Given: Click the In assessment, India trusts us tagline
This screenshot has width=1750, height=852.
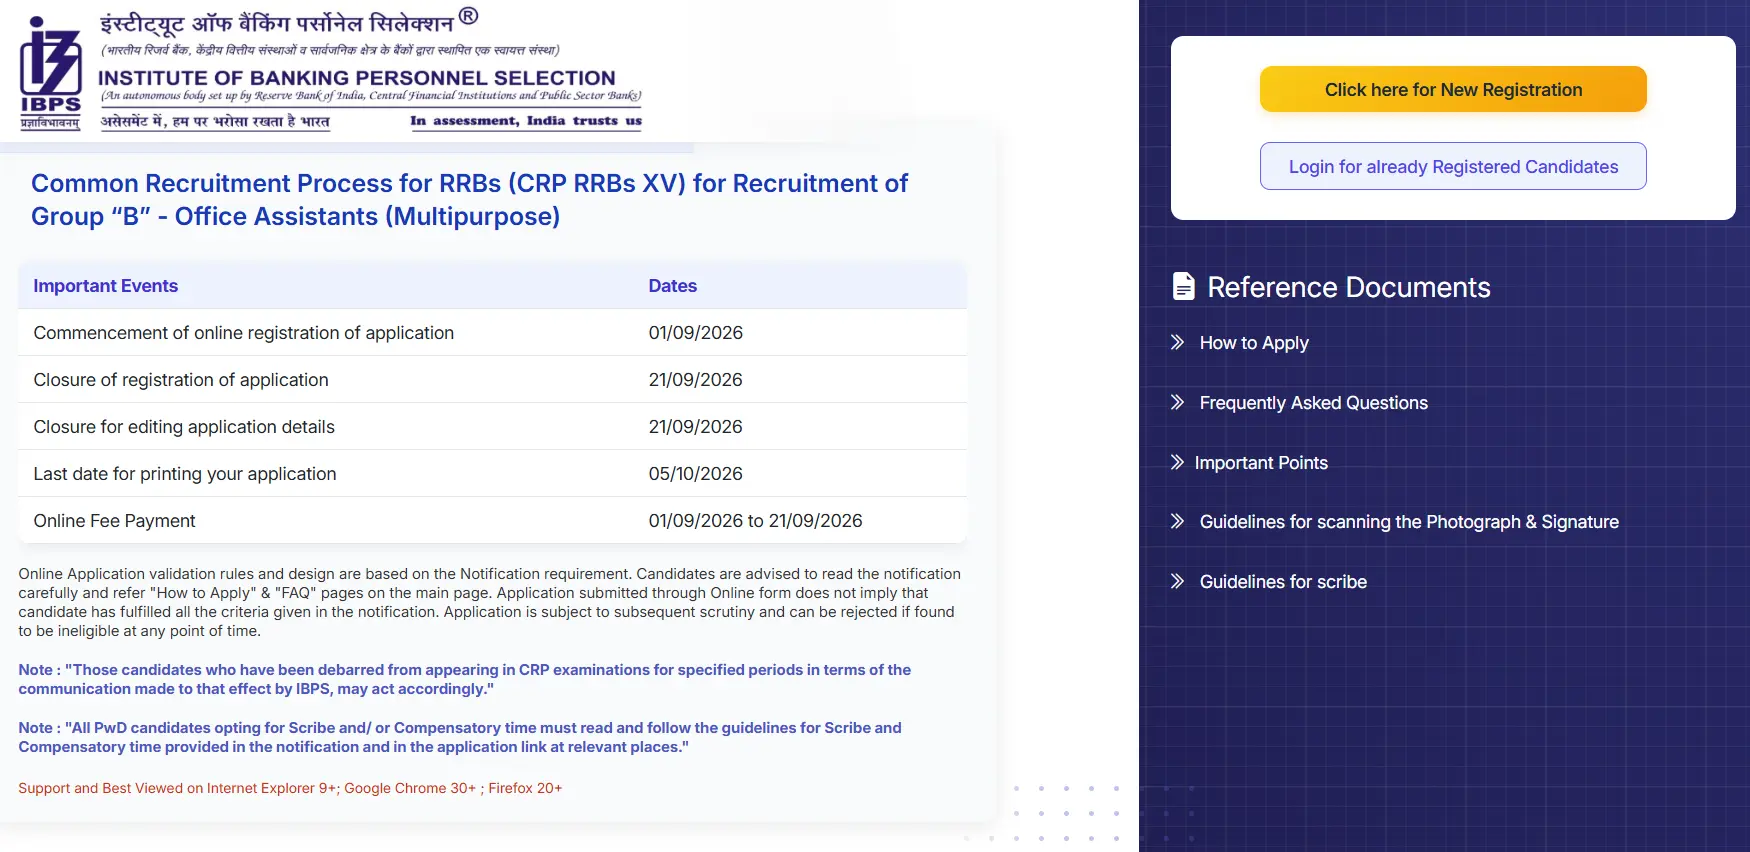Looking at the screenshot, I should [526, 121].
